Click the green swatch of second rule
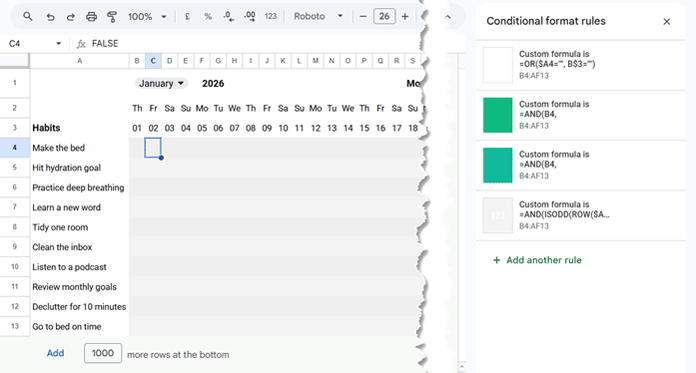696x373 pixels. pyautogui.click(x=498, y=115)
